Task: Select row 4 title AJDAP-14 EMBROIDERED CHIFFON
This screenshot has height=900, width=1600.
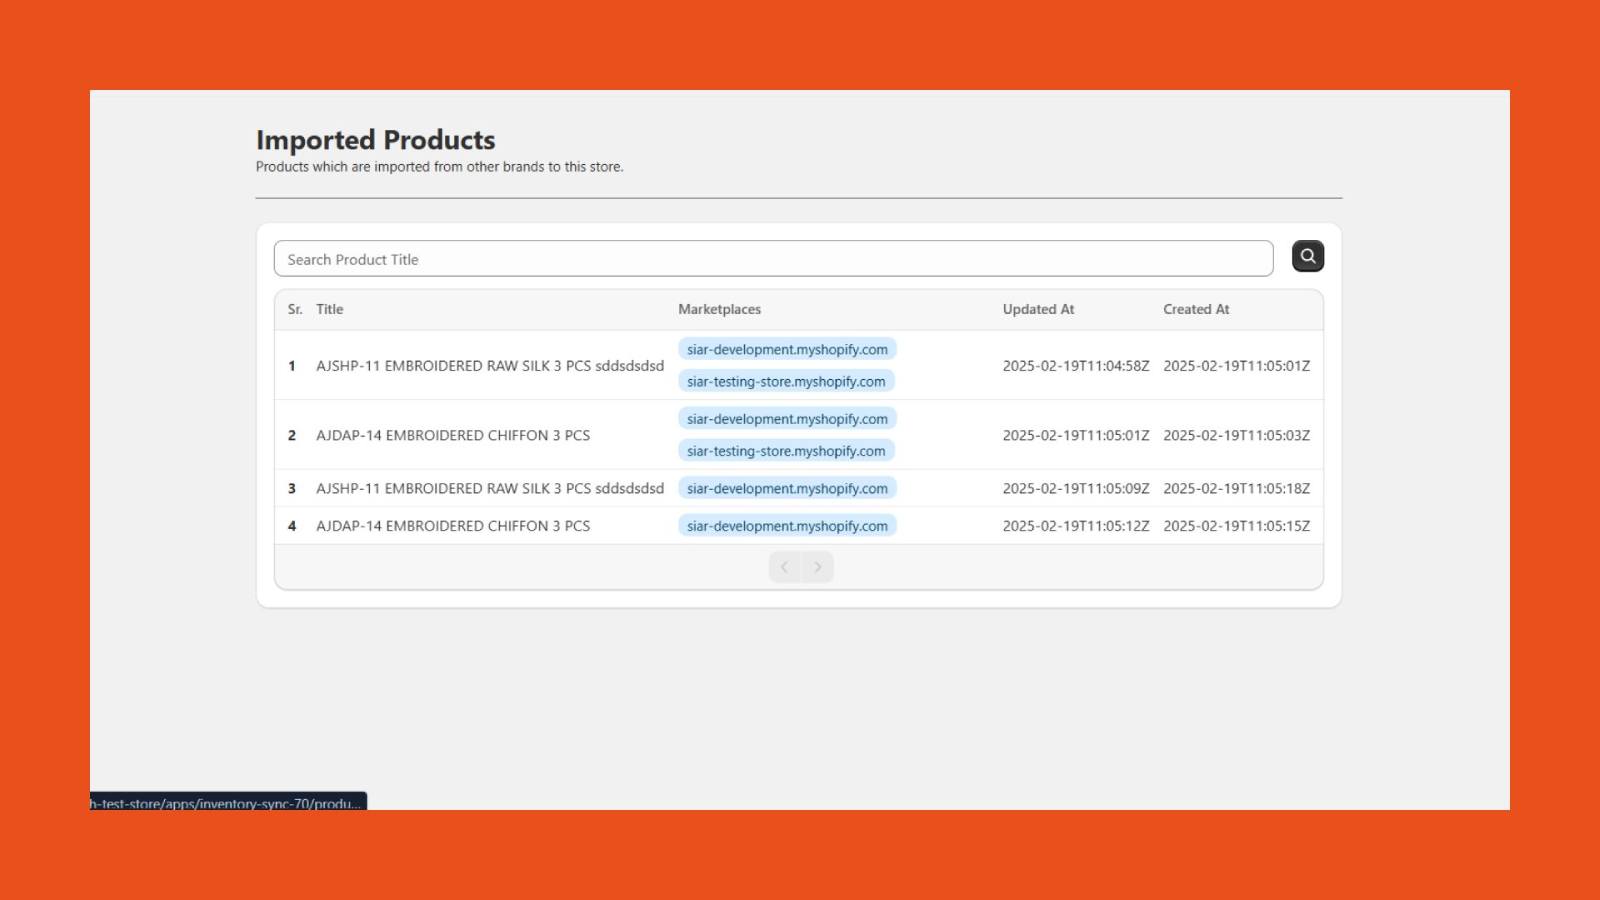Action: coord(453,526)
